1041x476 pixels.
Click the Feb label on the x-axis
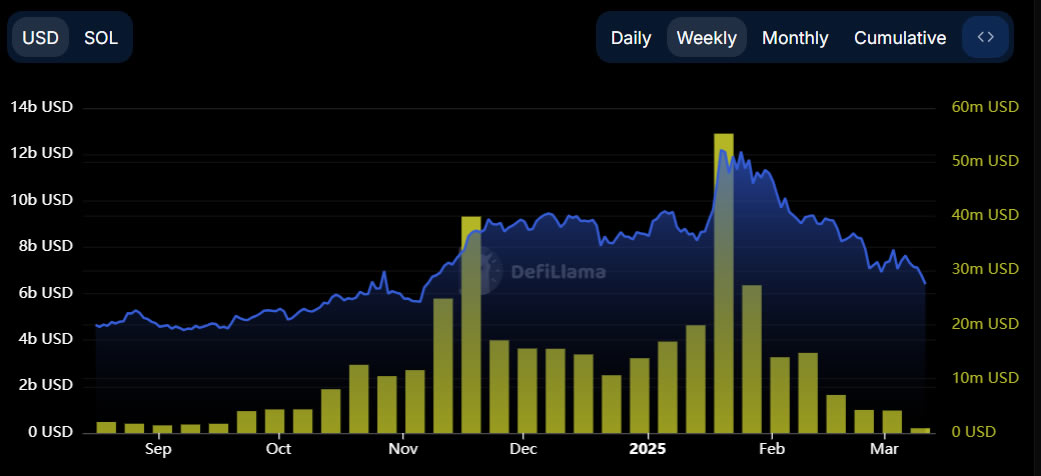point(770,449)
